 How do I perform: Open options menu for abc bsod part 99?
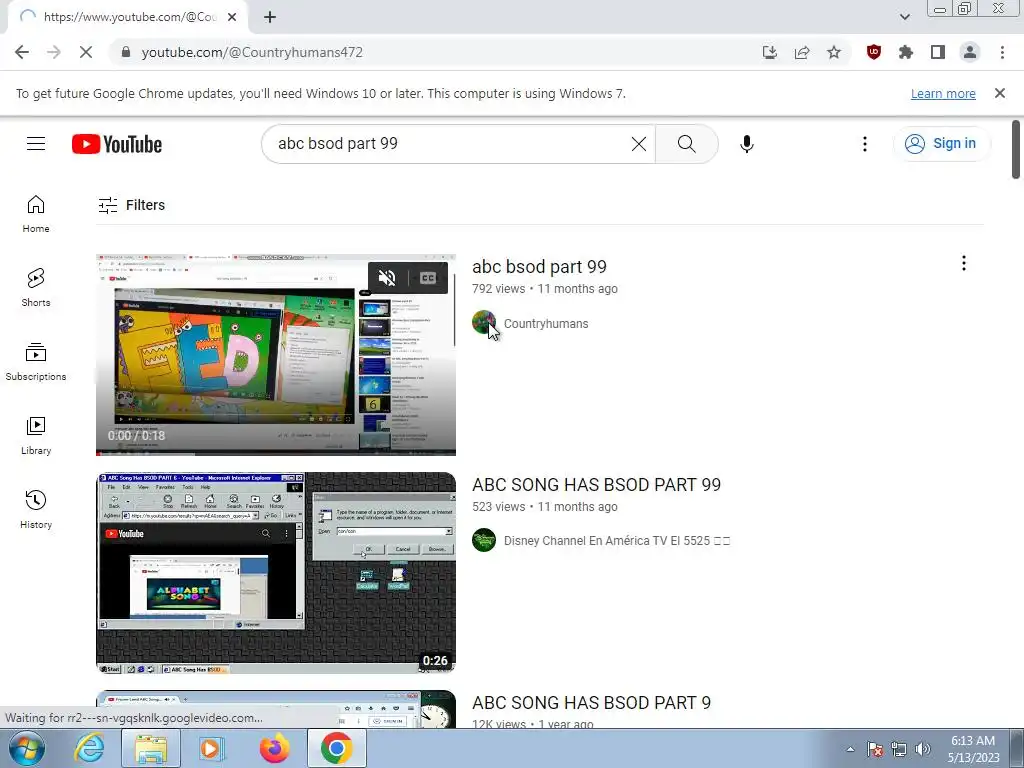click(x=963, y=263)
